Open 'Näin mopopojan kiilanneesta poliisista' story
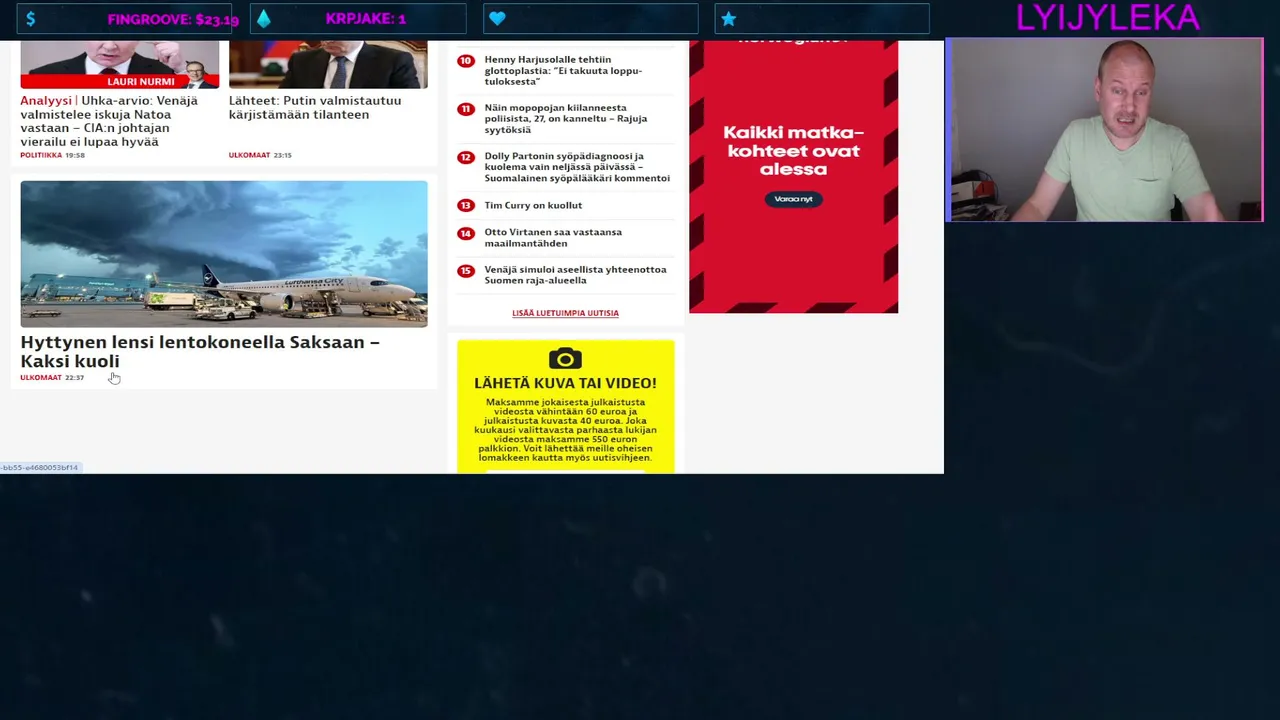 [566, 118]
